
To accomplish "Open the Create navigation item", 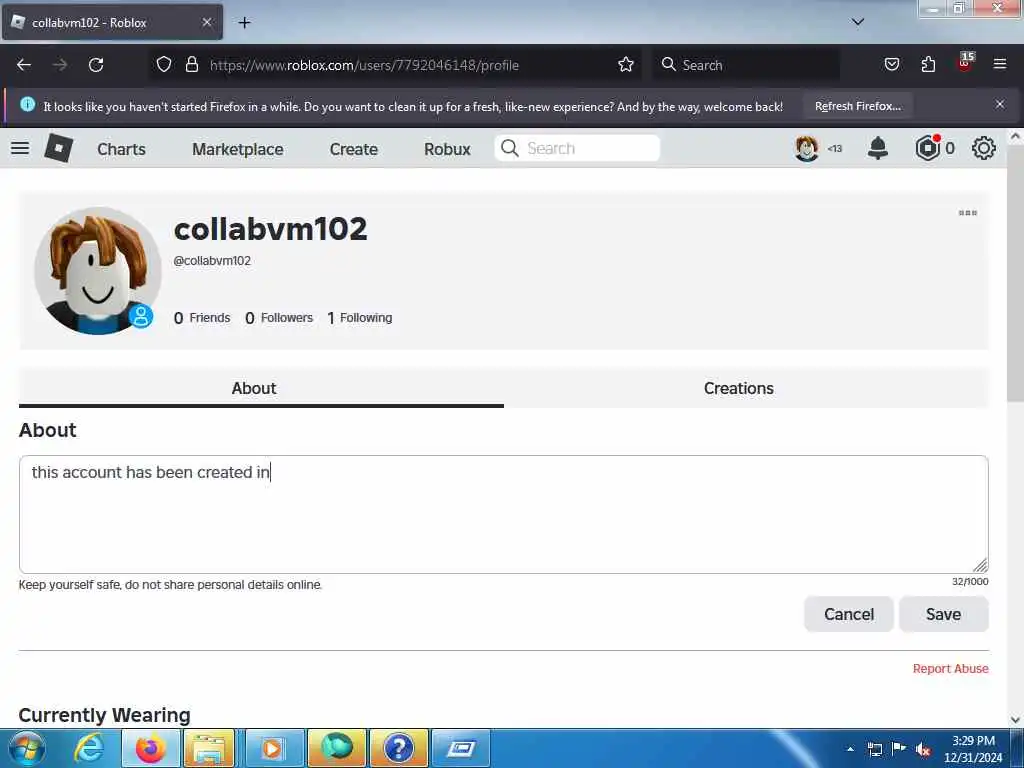I will click(x=353, y=149).
